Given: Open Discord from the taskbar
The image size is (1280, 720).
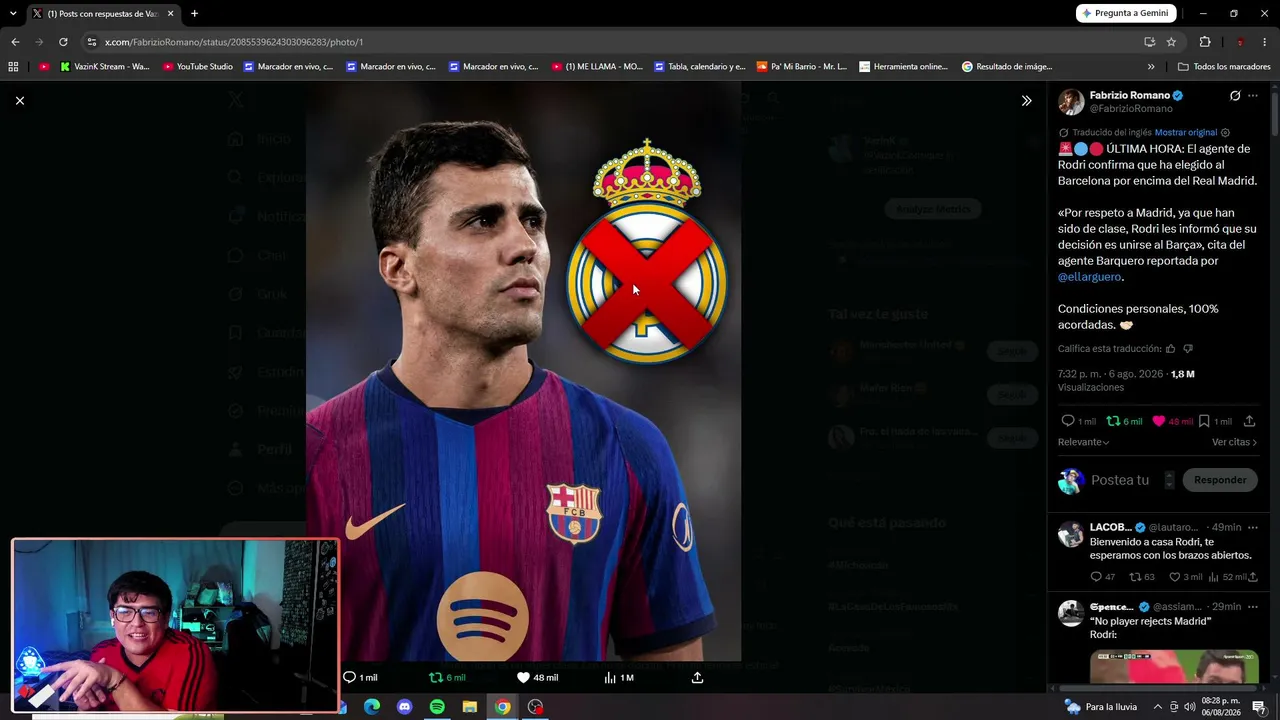Looking at the screenshot, I should [x=404, y=707].
